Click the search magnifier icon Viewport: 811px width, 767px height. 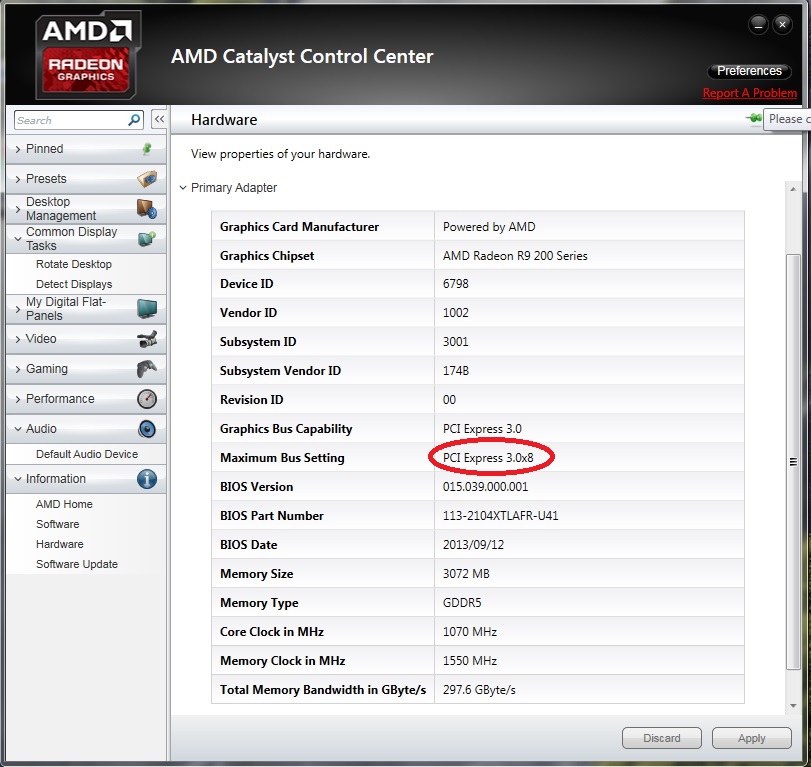[134, 120]
